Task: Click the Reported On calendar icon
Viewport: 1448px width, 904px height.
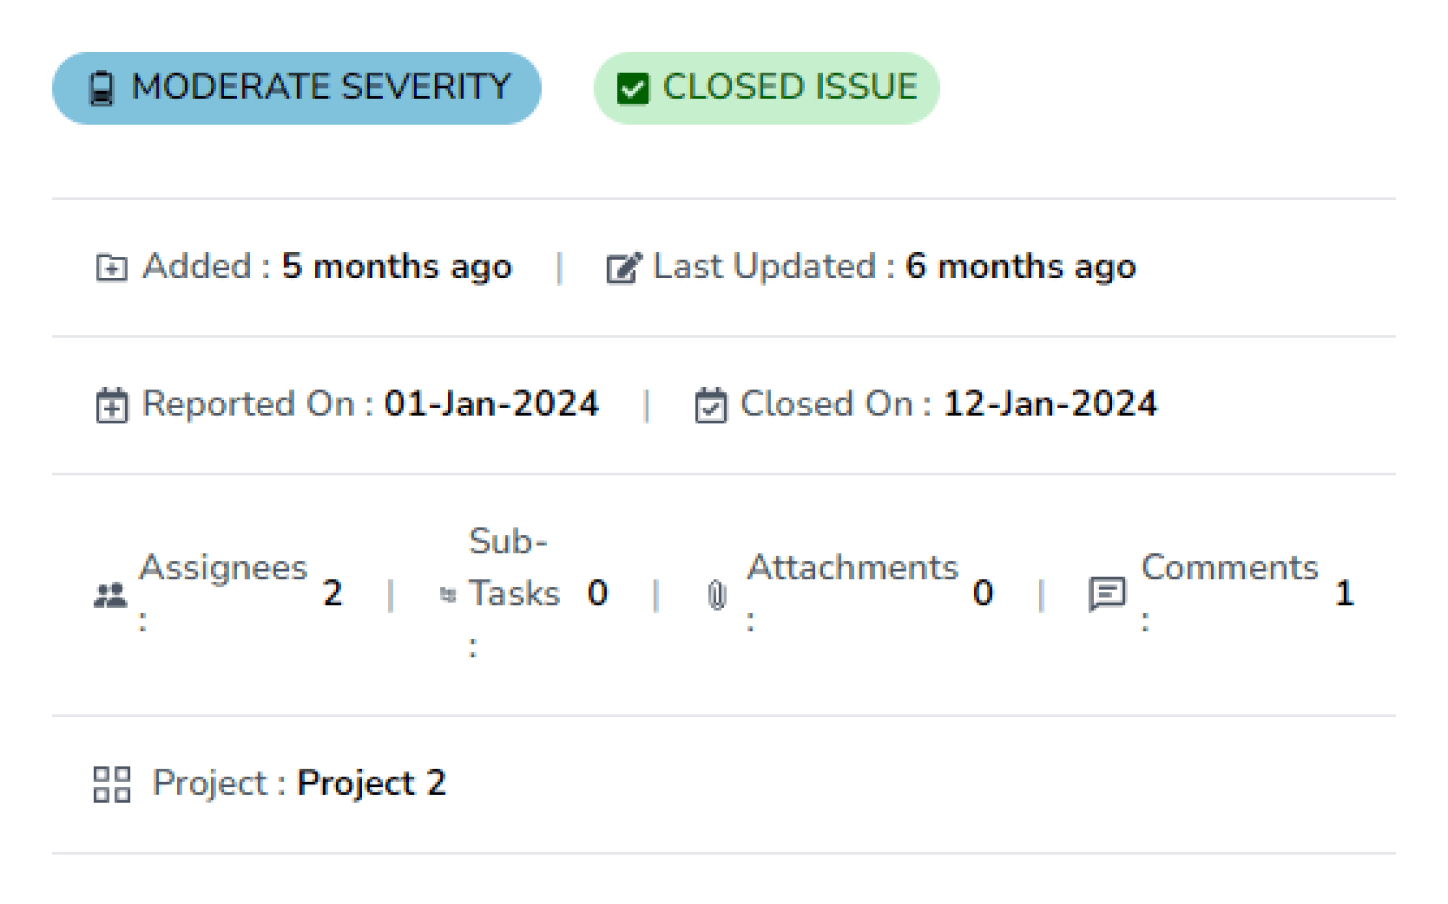Action: [x=111, y=405]
